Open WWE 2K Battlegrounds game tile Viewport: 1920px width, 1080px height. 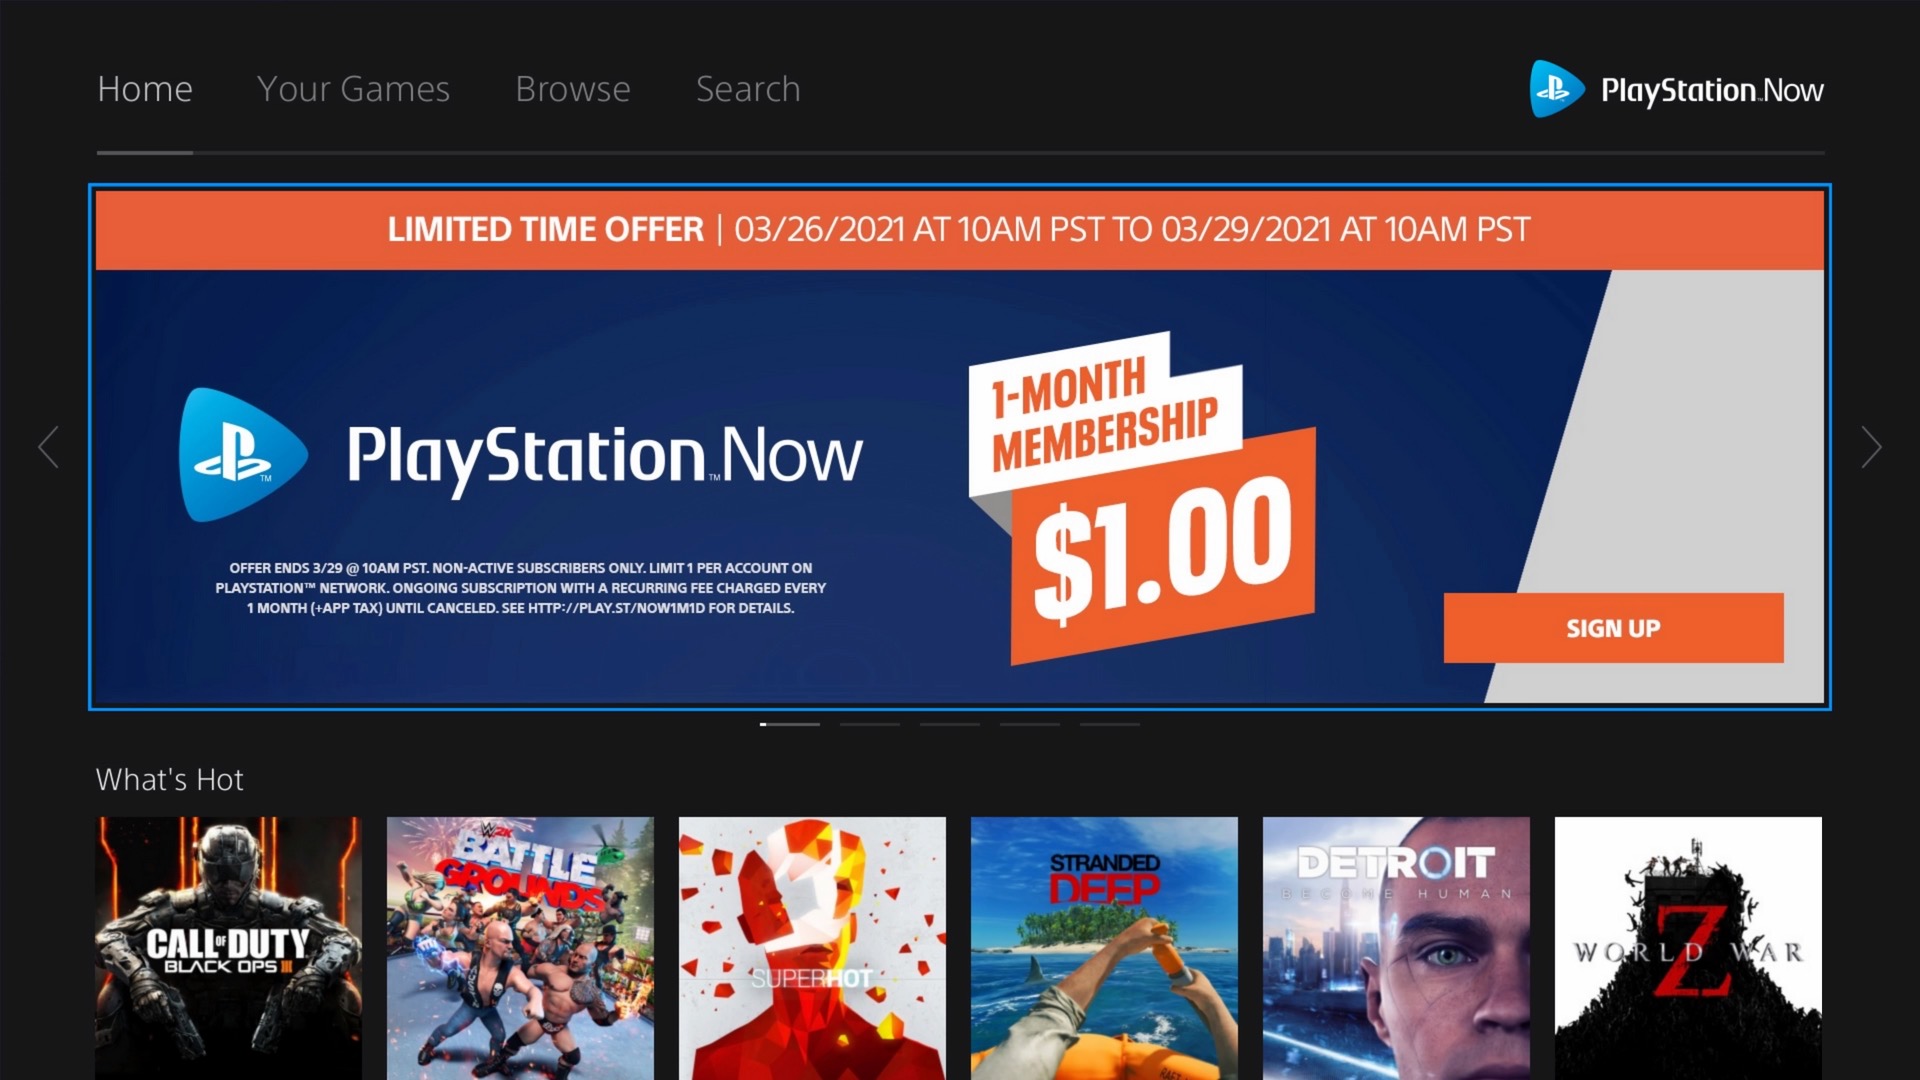[520, 948]
